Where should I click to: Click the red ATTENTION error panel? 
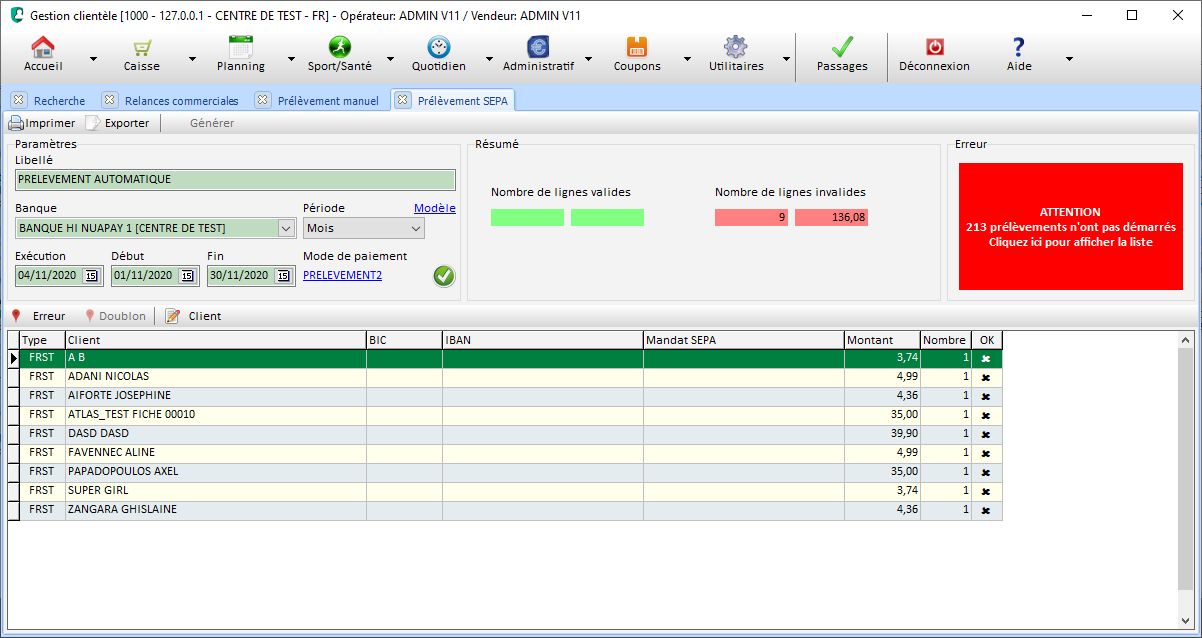(x=1069, y=227)
